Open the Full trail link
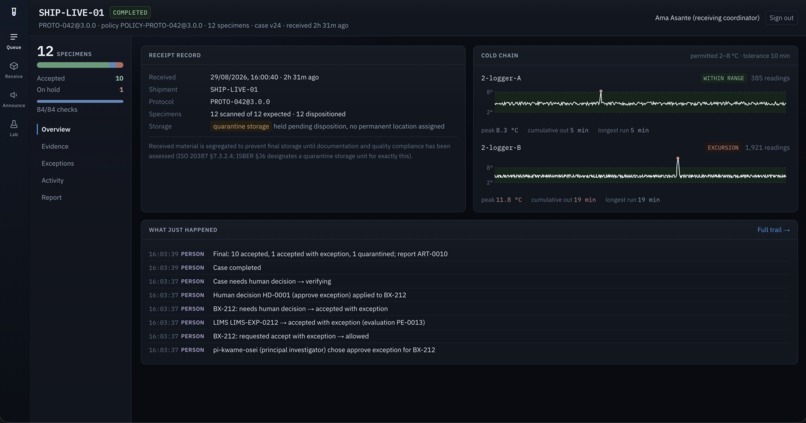The width and height of the screenshot is (806, 423). coord(773,230)
